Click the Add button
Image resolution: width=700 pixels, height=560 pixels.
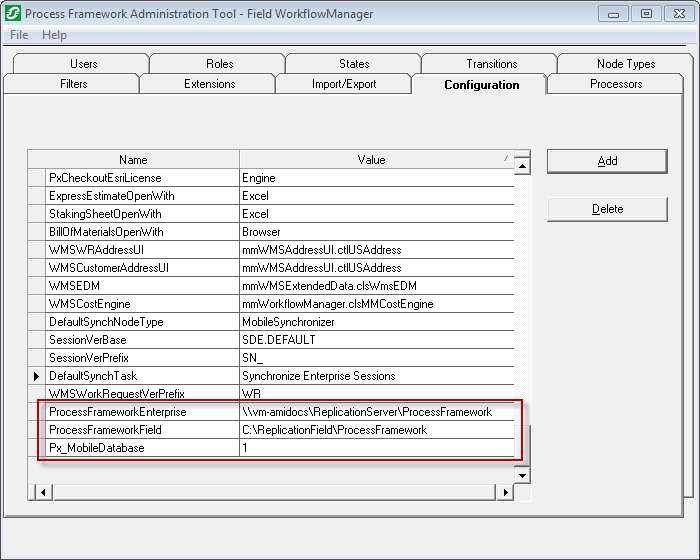pos(607,161)
